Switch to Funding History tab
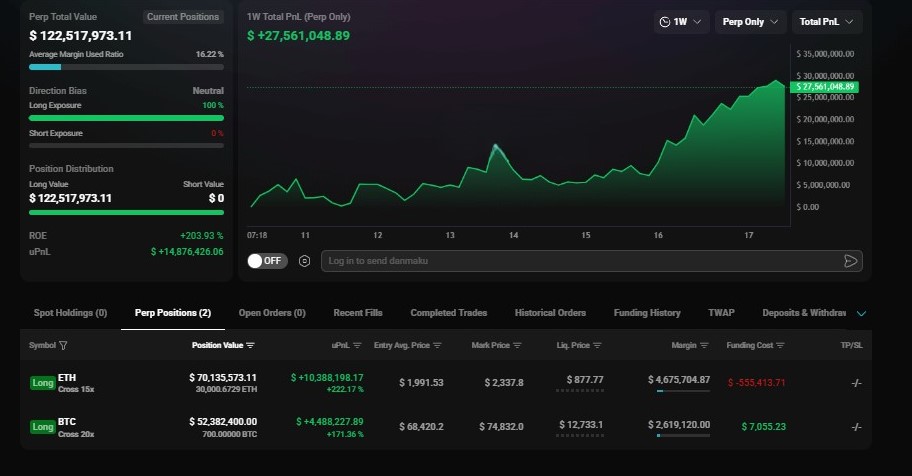 tap(647, 313)
